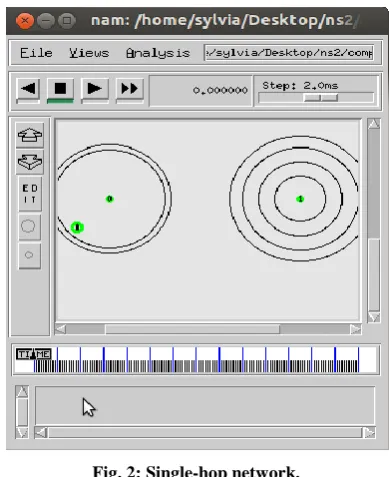Image resolution: width=389 pixels, height=477 pixels.
Task: Click node 0 in the animation
Action: pos(110,199)
